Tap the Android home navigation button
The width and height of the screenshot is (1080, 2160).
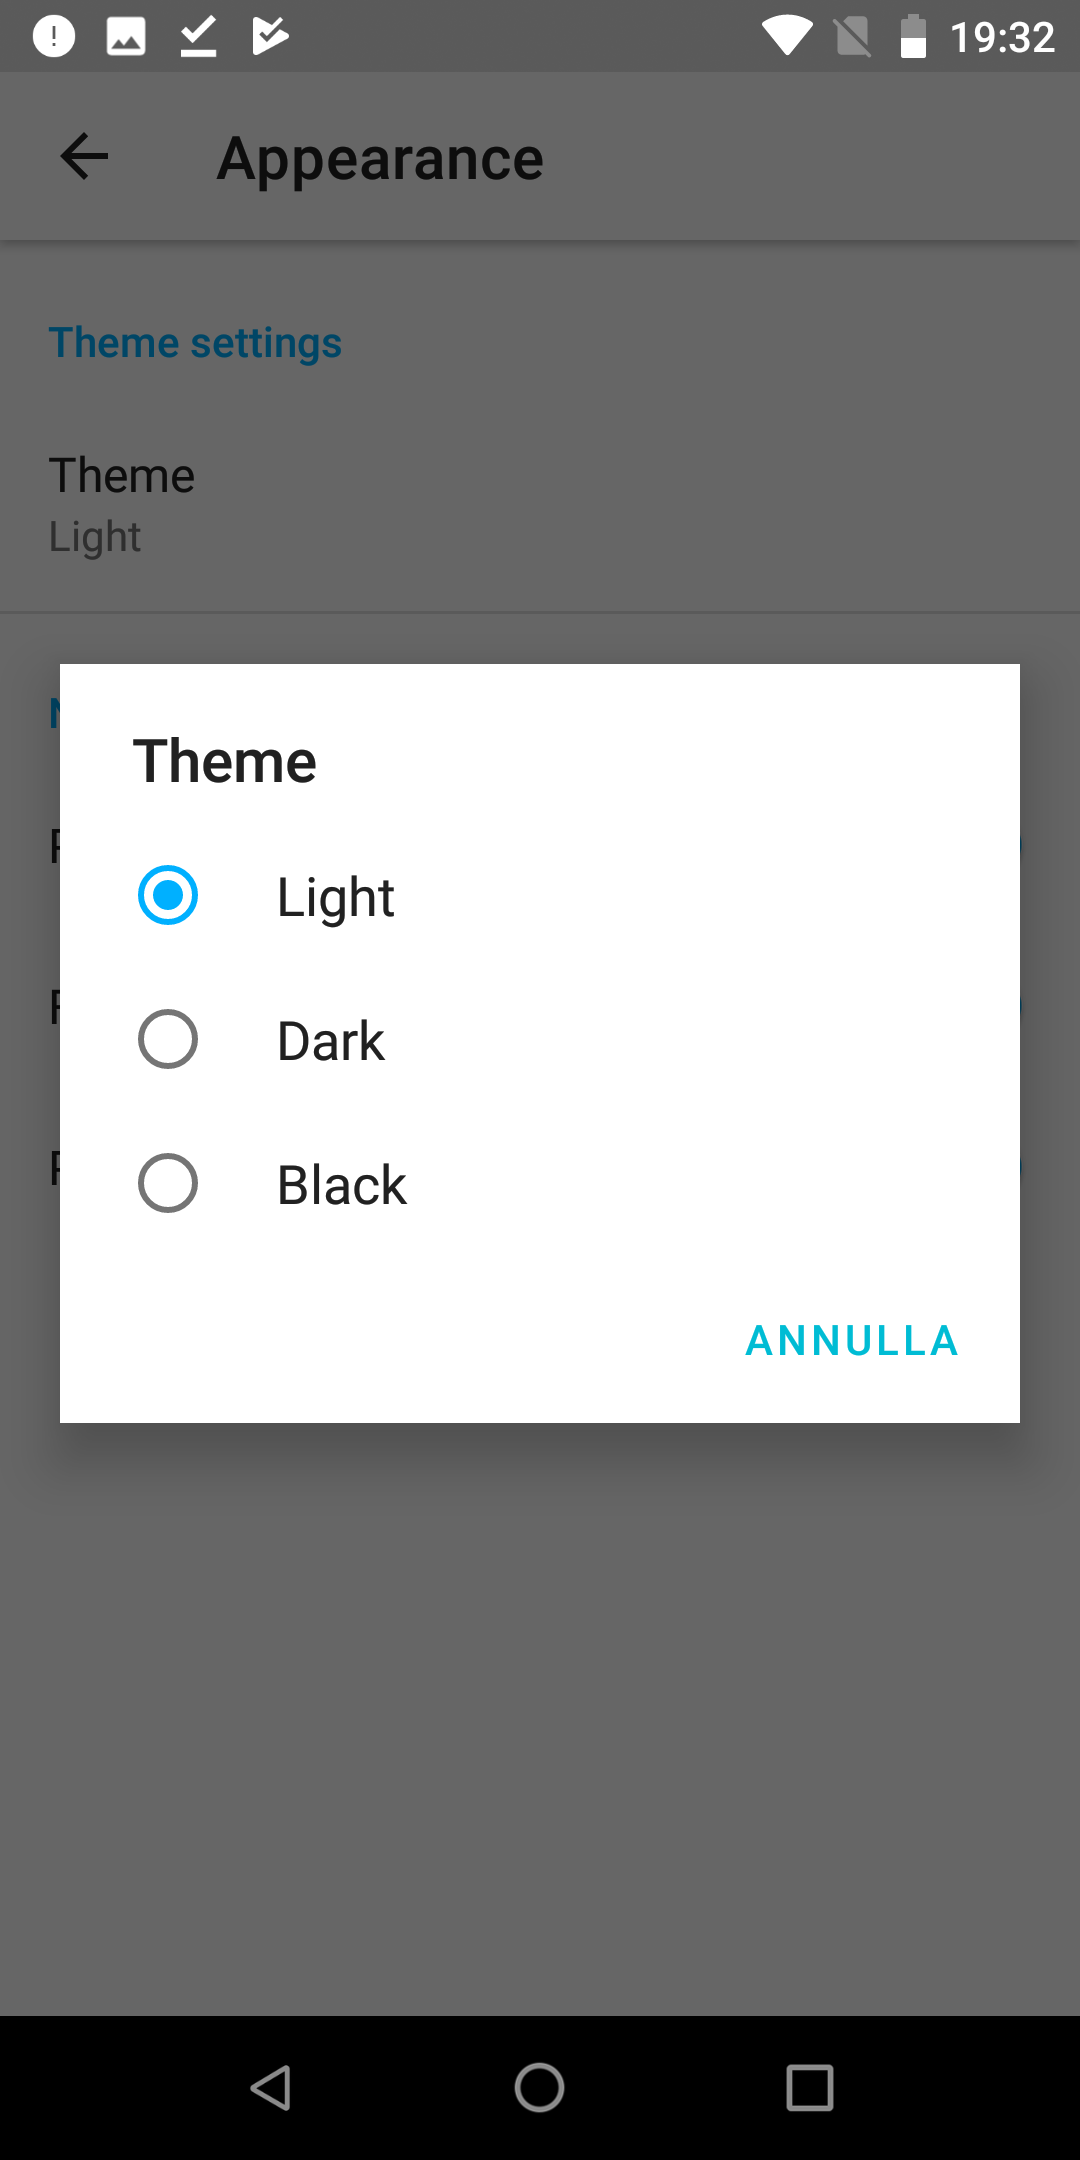click(540, 2088)
